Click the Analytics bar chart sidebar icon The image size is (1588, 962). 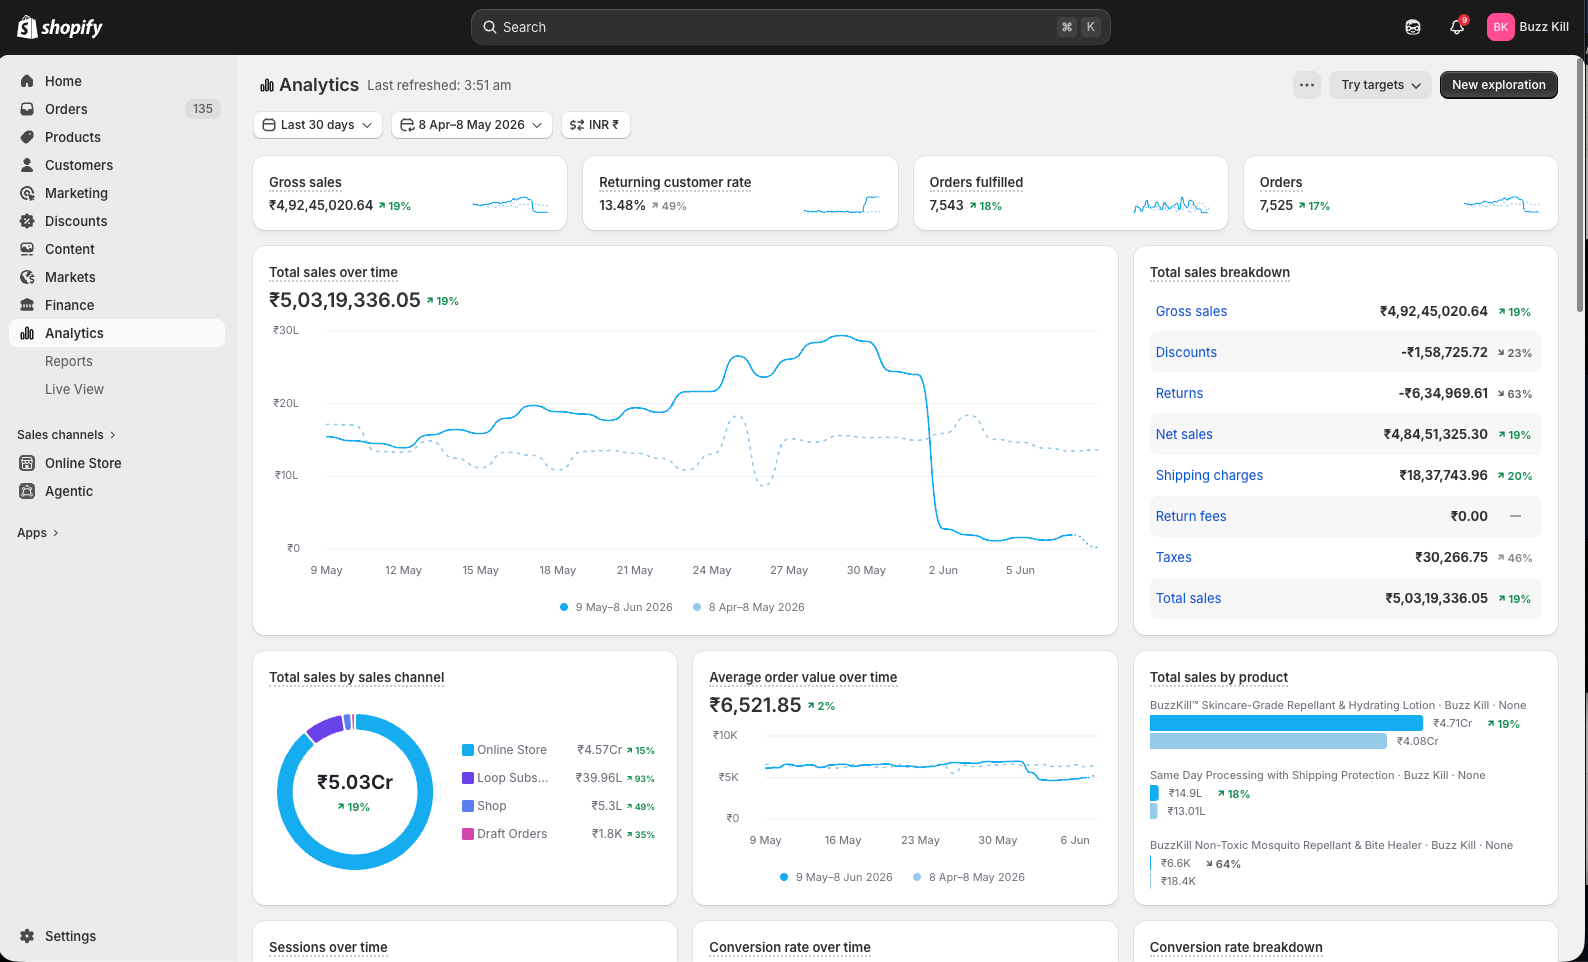pos(27,333)
